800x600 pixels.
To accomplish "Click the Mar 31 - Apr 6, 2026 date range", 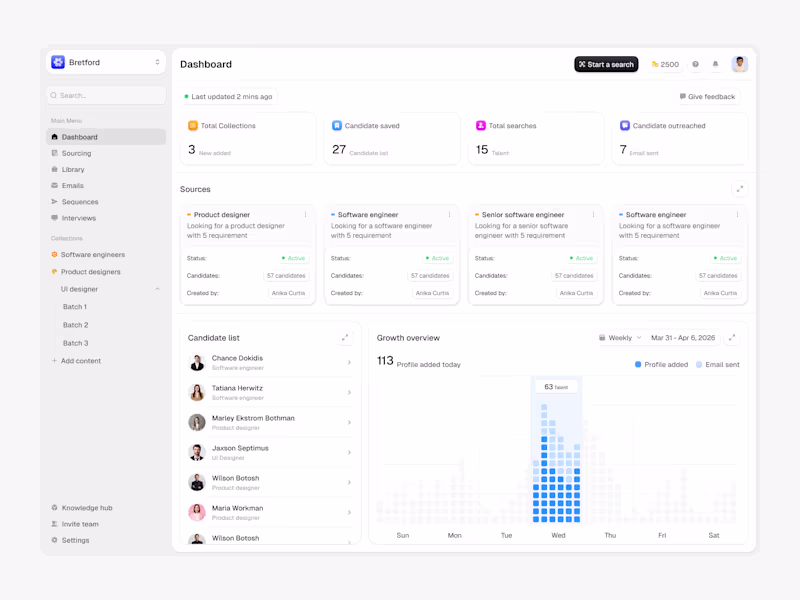I will 683,338.
